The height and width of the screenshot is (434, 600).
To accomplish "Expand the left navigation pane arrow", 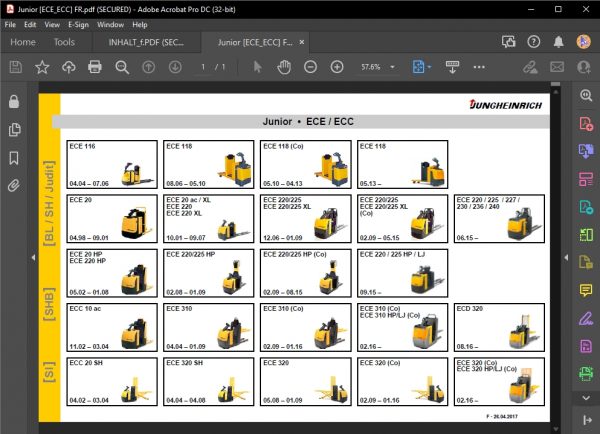I will (33, 258).
